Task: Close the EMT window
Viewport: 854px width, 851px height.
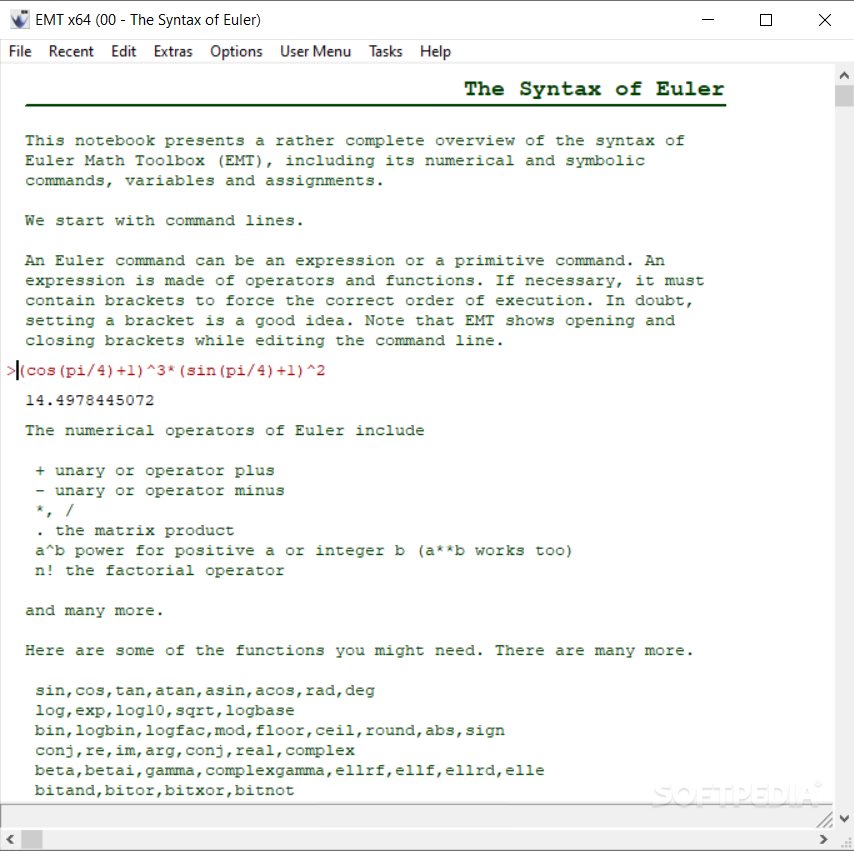Action: click(x=825, y=20)
